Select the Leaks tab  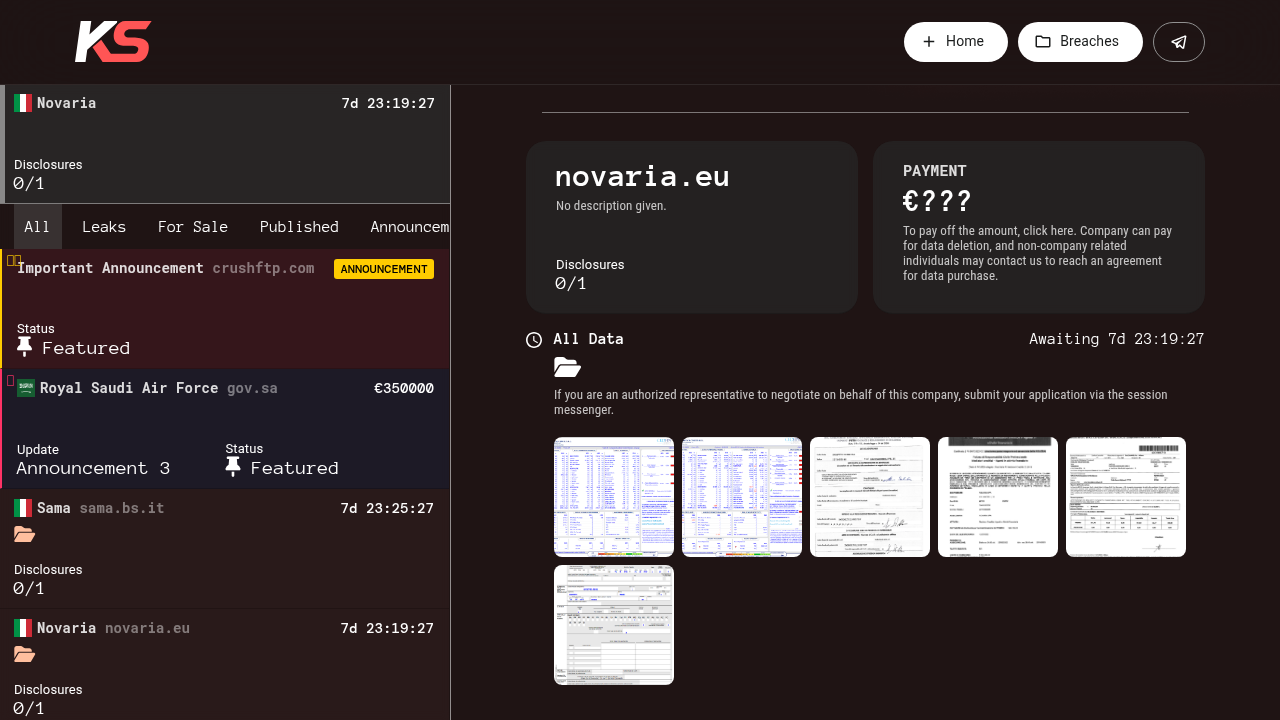click(104, 227)
